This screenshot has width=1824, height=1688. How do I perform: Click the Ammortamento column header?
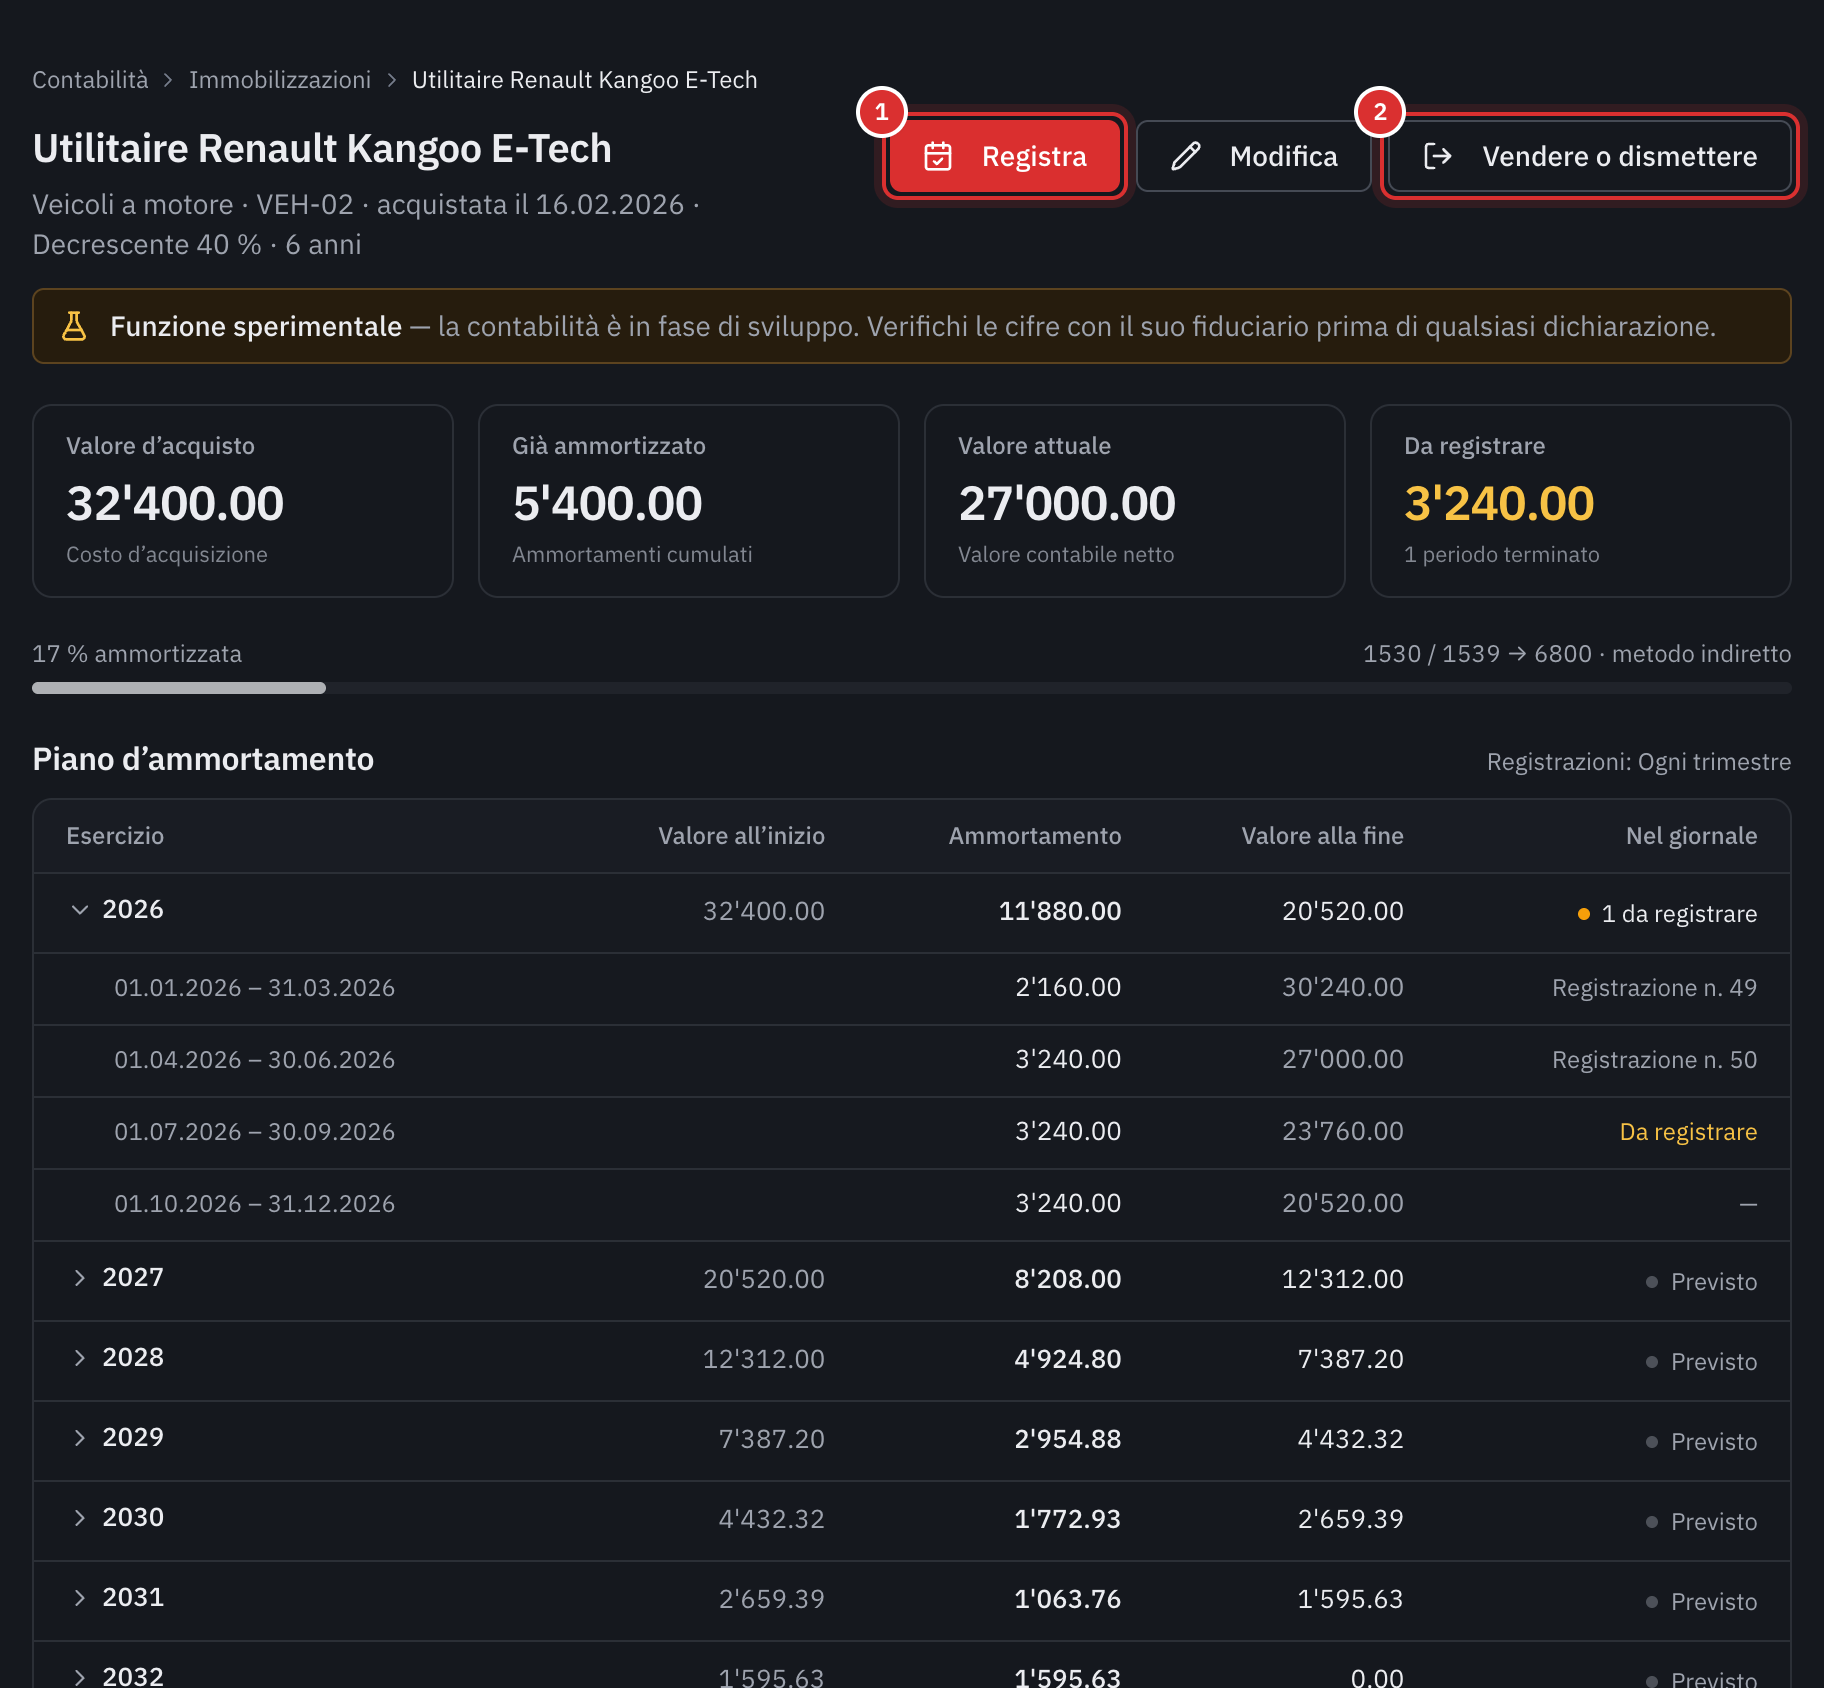coord(1035,836)
